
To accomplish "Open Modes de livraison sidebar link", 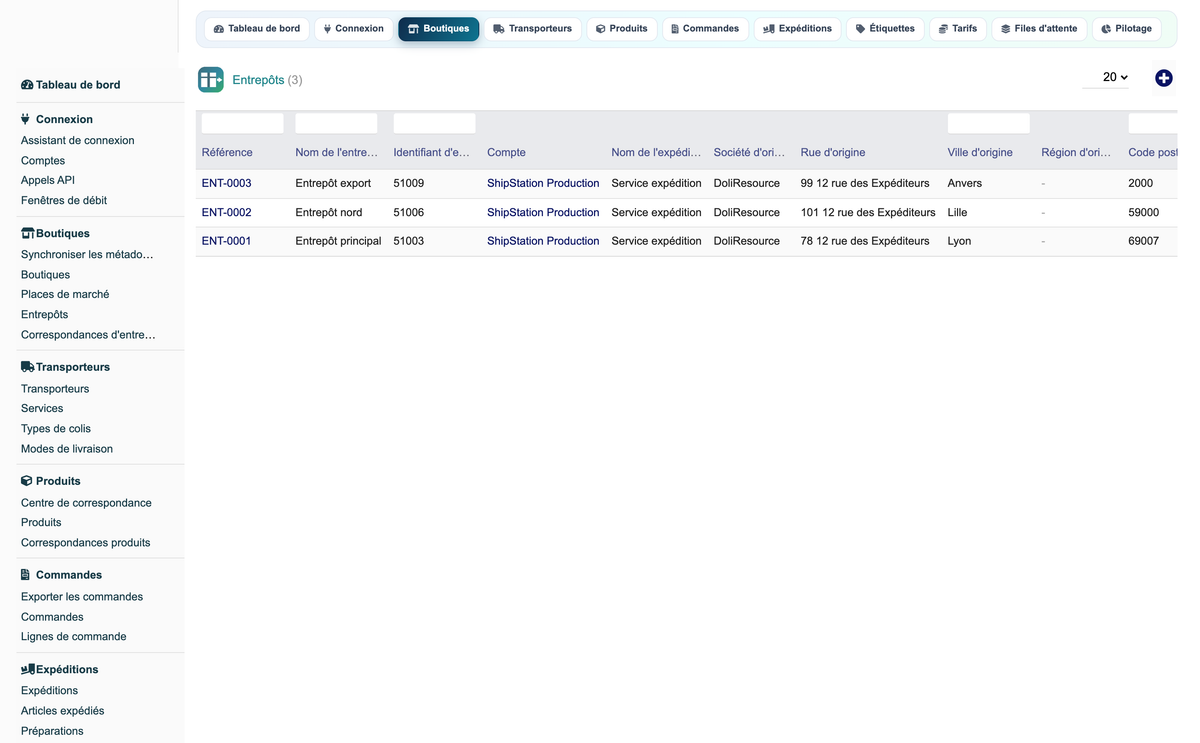I will click(67, 449).
